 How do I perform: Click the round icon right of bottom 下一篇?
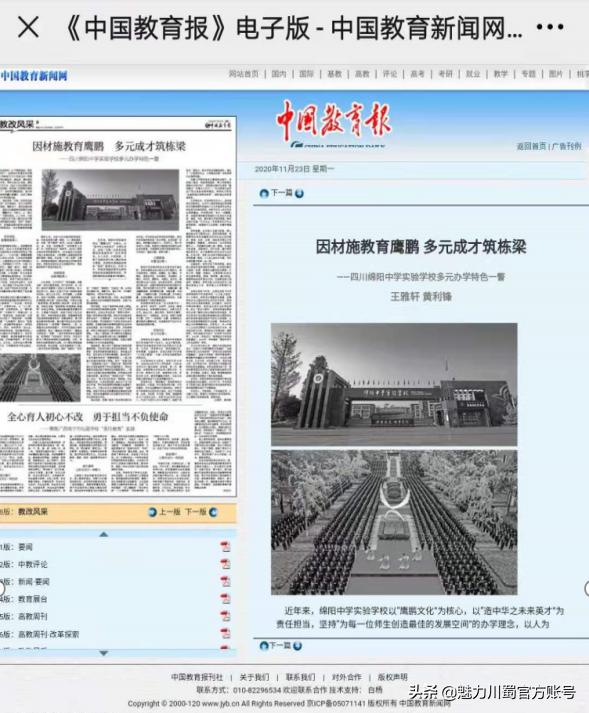[x=297, y=645]
